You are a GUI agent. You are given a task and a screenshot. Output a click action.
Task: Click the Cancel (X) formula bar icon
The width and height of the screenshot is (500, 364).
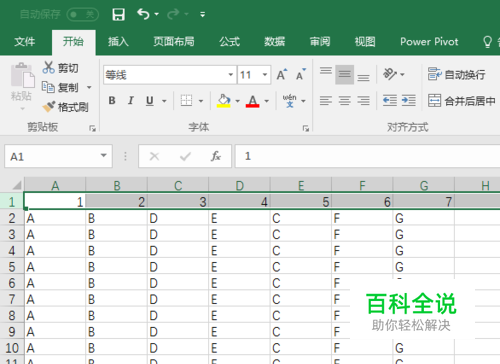click(x=154, y=156)
